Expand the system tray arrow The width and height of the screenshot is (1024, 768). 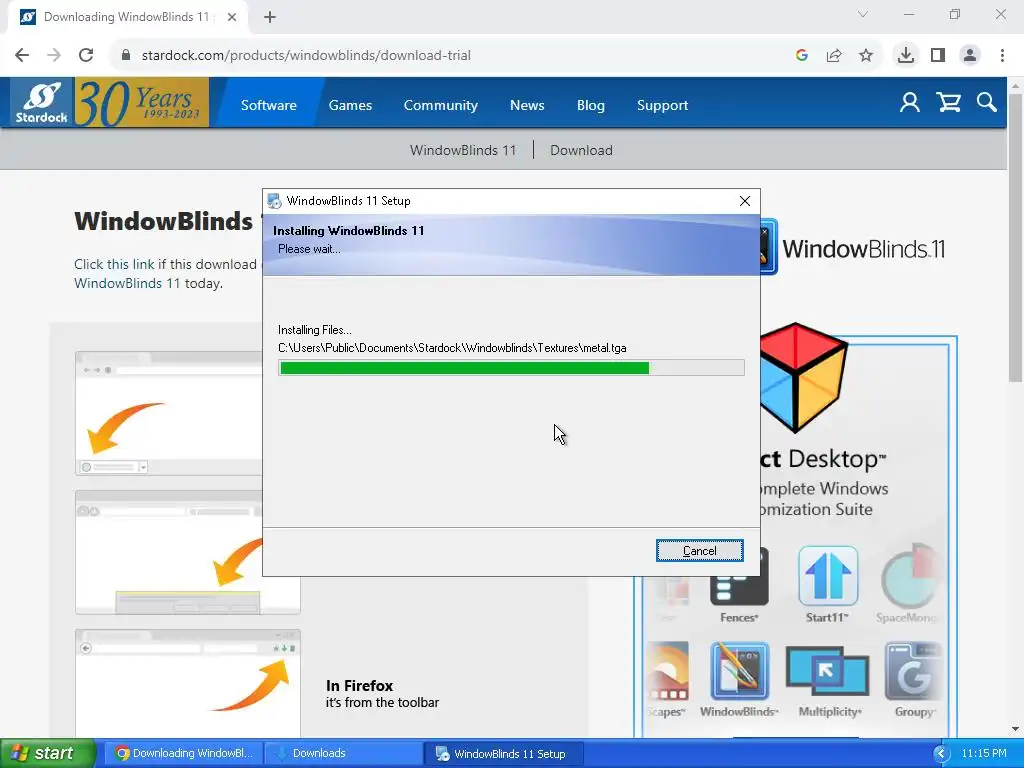(941, 754)
